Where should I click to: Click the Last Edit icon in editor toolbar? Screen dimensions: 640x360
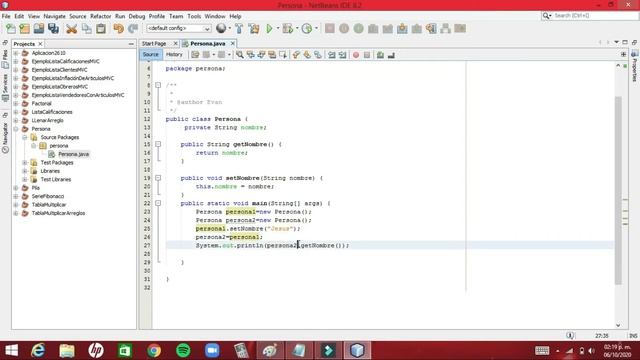pos(195,55)
